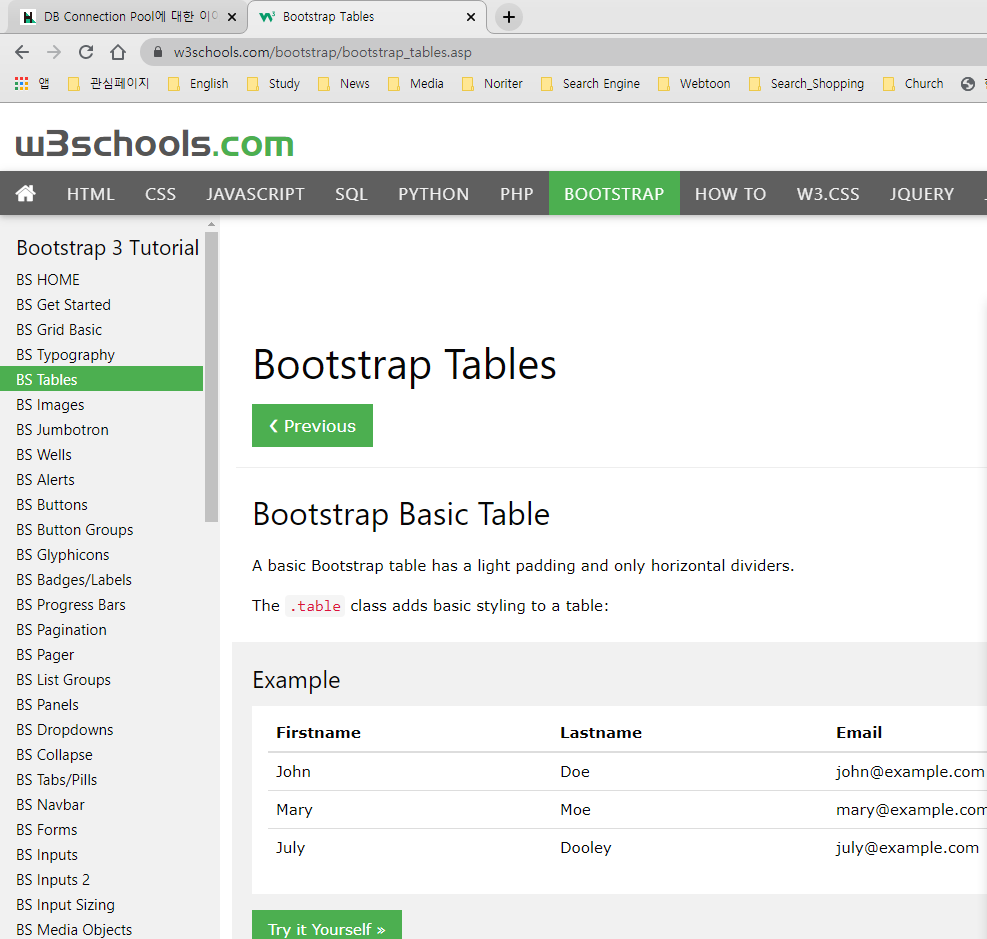This screenshot has height=939, width=987.
Task: Open the CSS tutorial menu
Action: (x=161, y=193)
